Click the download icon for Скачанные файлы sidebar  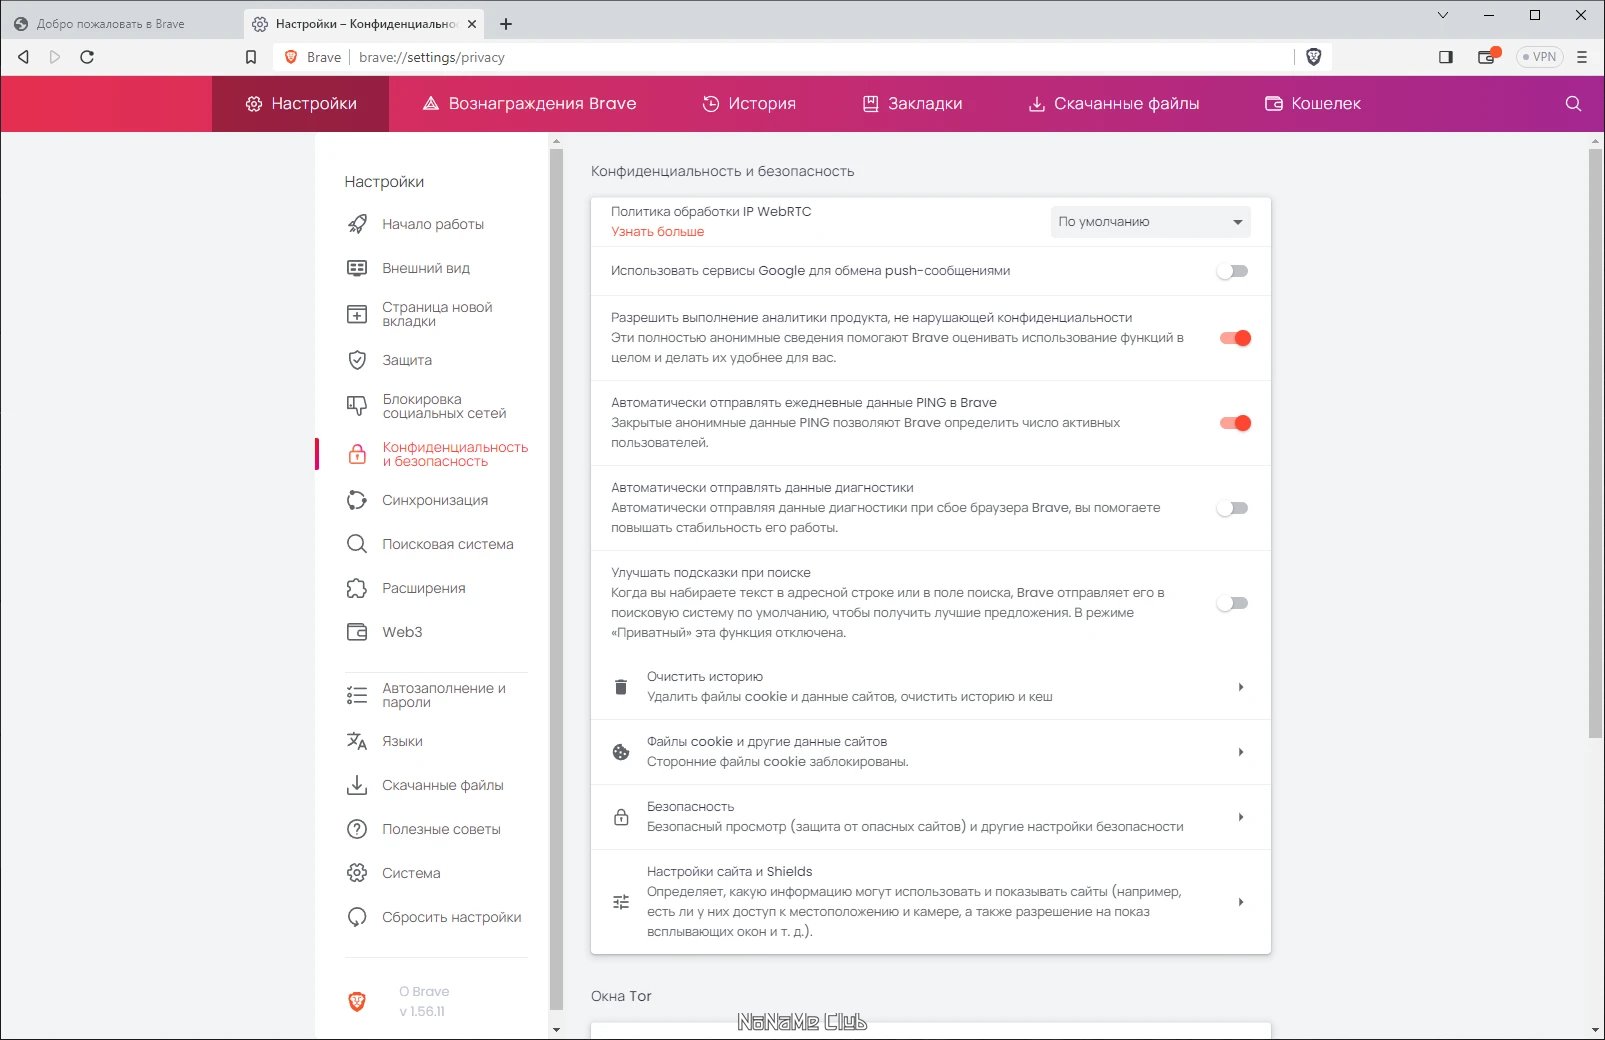click(357, 785)
